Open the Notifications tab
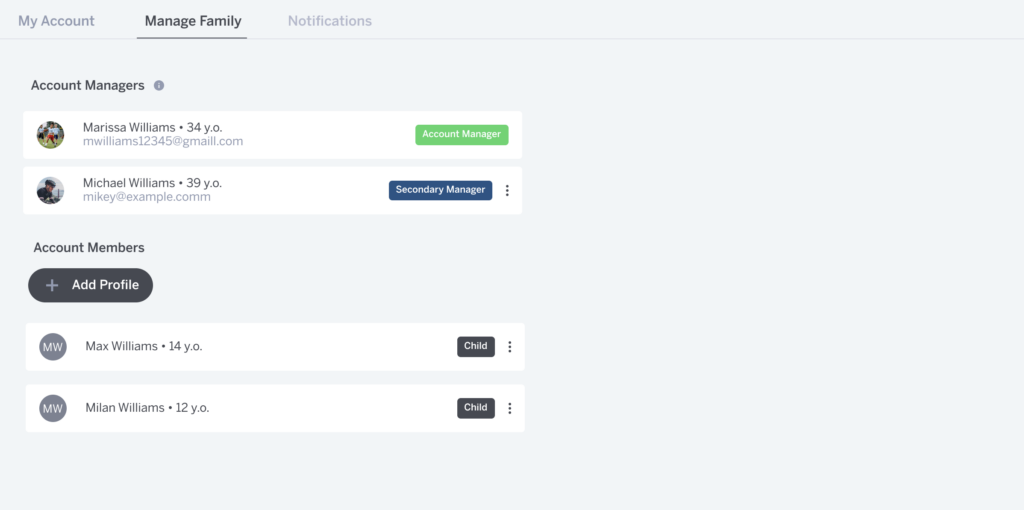This screenshot has width=1024, height=510. pos(330,21)
